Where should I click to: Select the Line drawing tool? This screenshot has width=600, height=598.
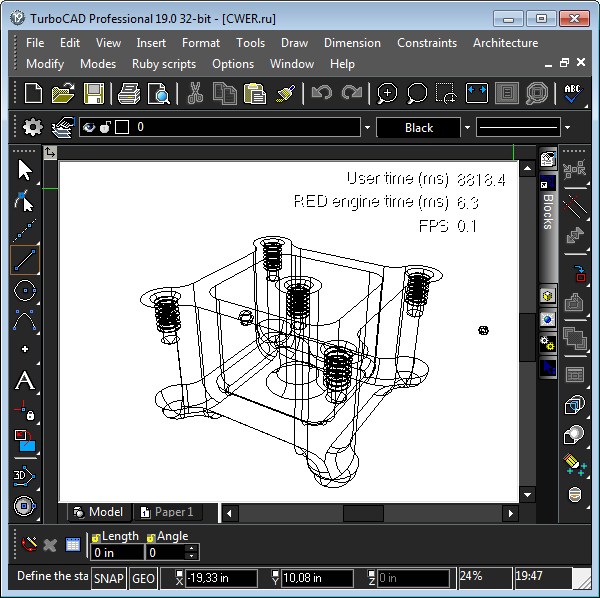pos(25,259)
